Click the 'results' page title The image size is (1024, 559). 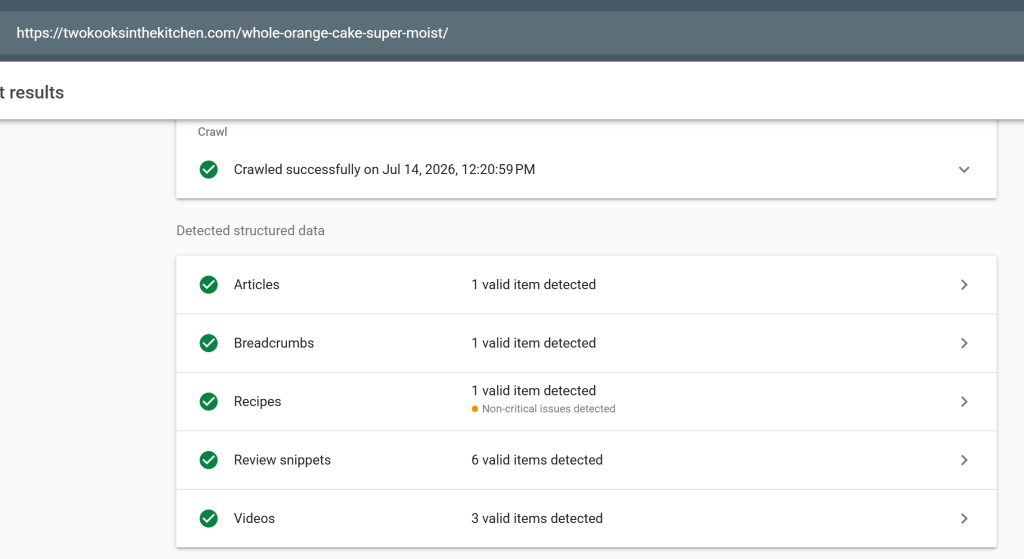point(37,93)
